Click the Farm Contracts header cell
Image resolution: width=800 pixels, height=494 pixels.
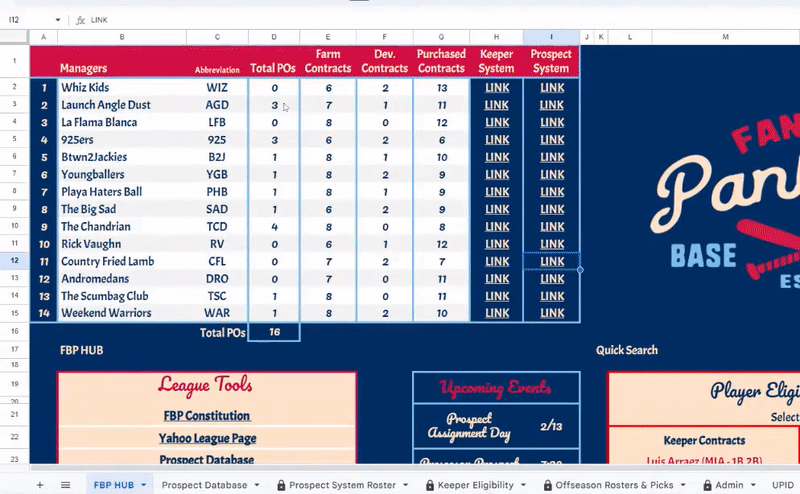(328, 61)
